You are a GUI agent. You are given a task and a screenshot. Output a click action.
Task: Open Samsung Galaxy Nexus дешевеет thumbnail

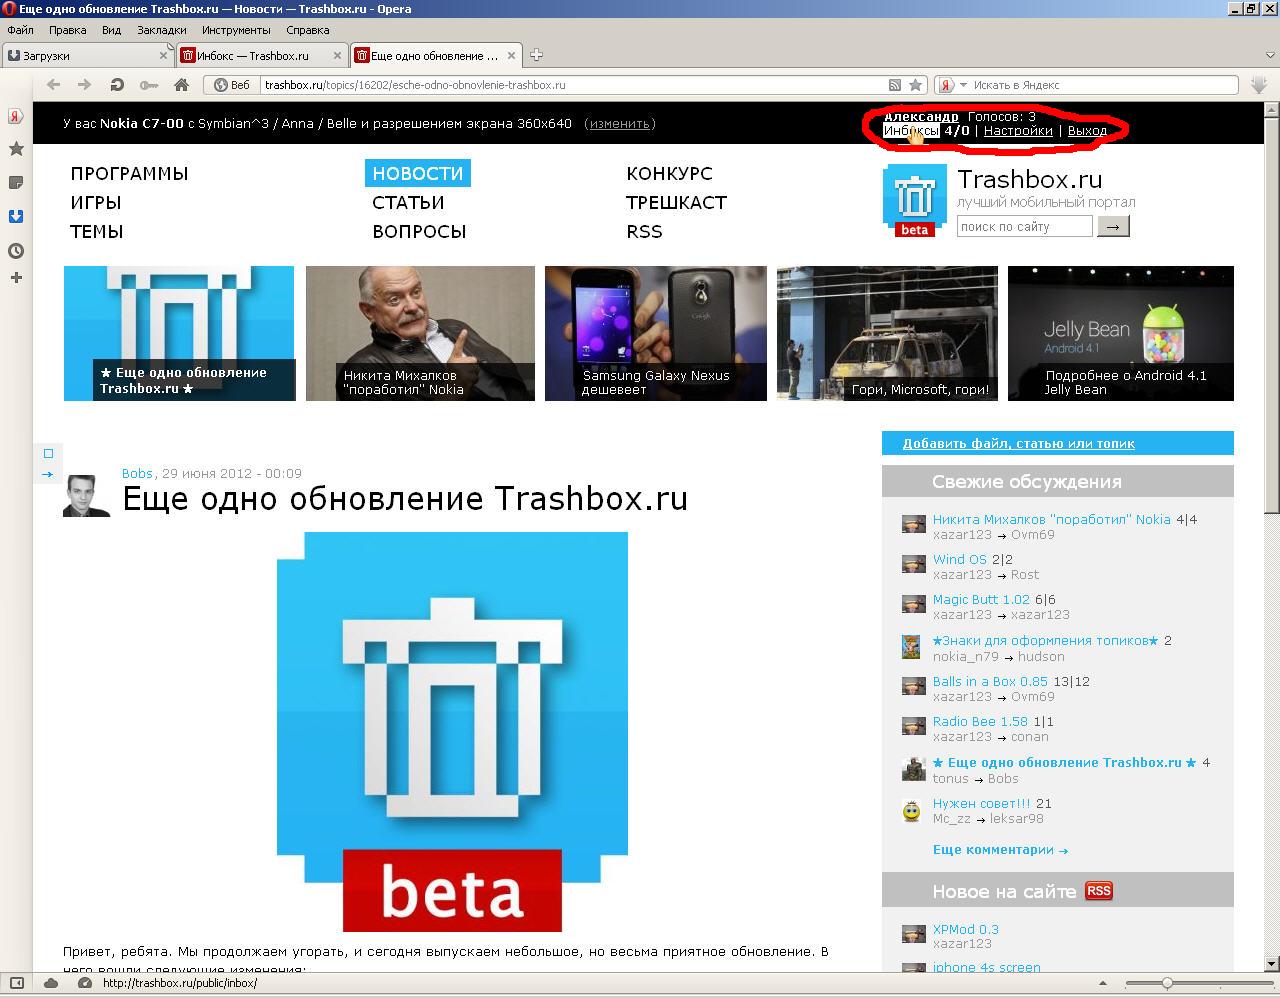pyautogui.click(x=656, y=333)
